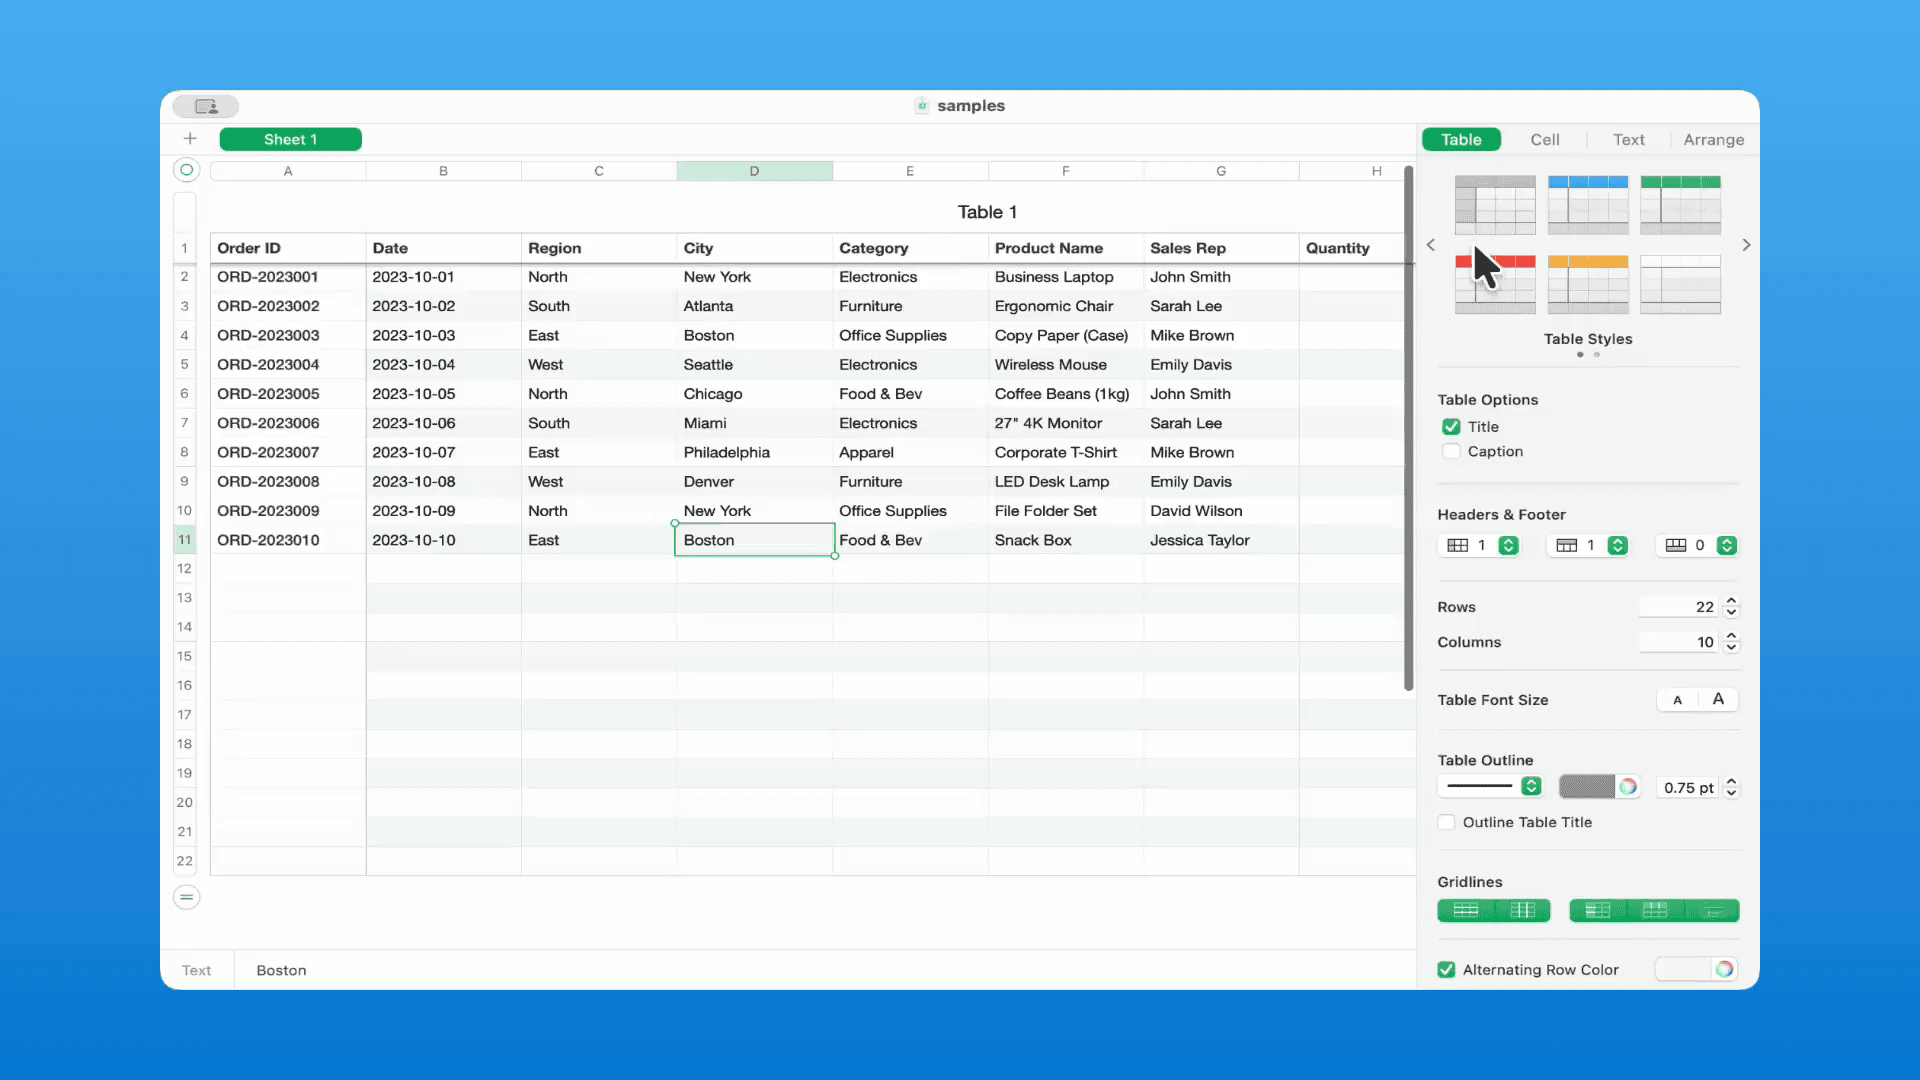
Task: Switch to the Text inspector tab
Action: [x=1628, y=140]
